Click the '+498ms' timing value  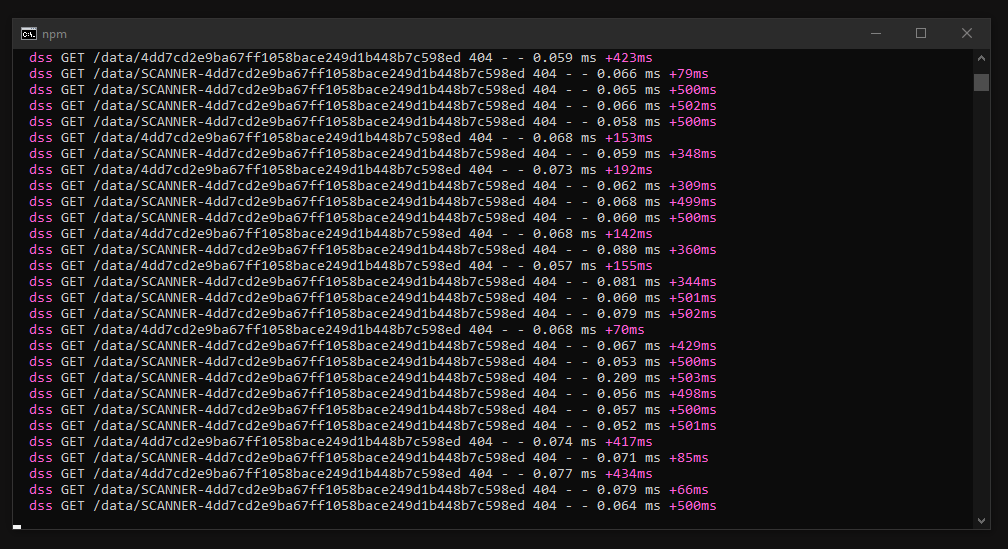click(x=692, y=394)
